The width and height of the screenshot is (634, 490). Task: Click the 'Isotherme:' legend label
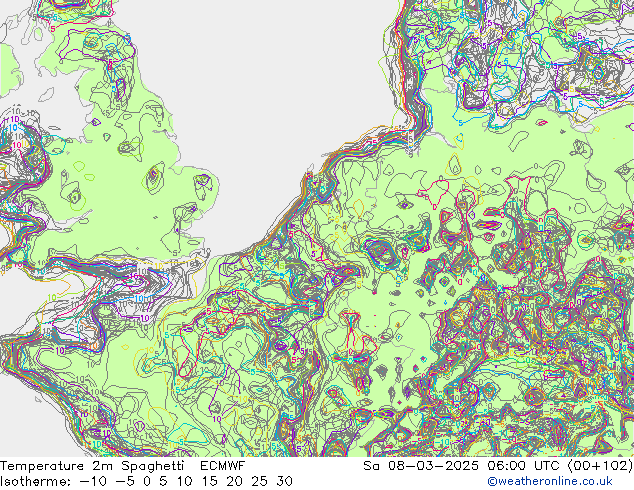36,481
